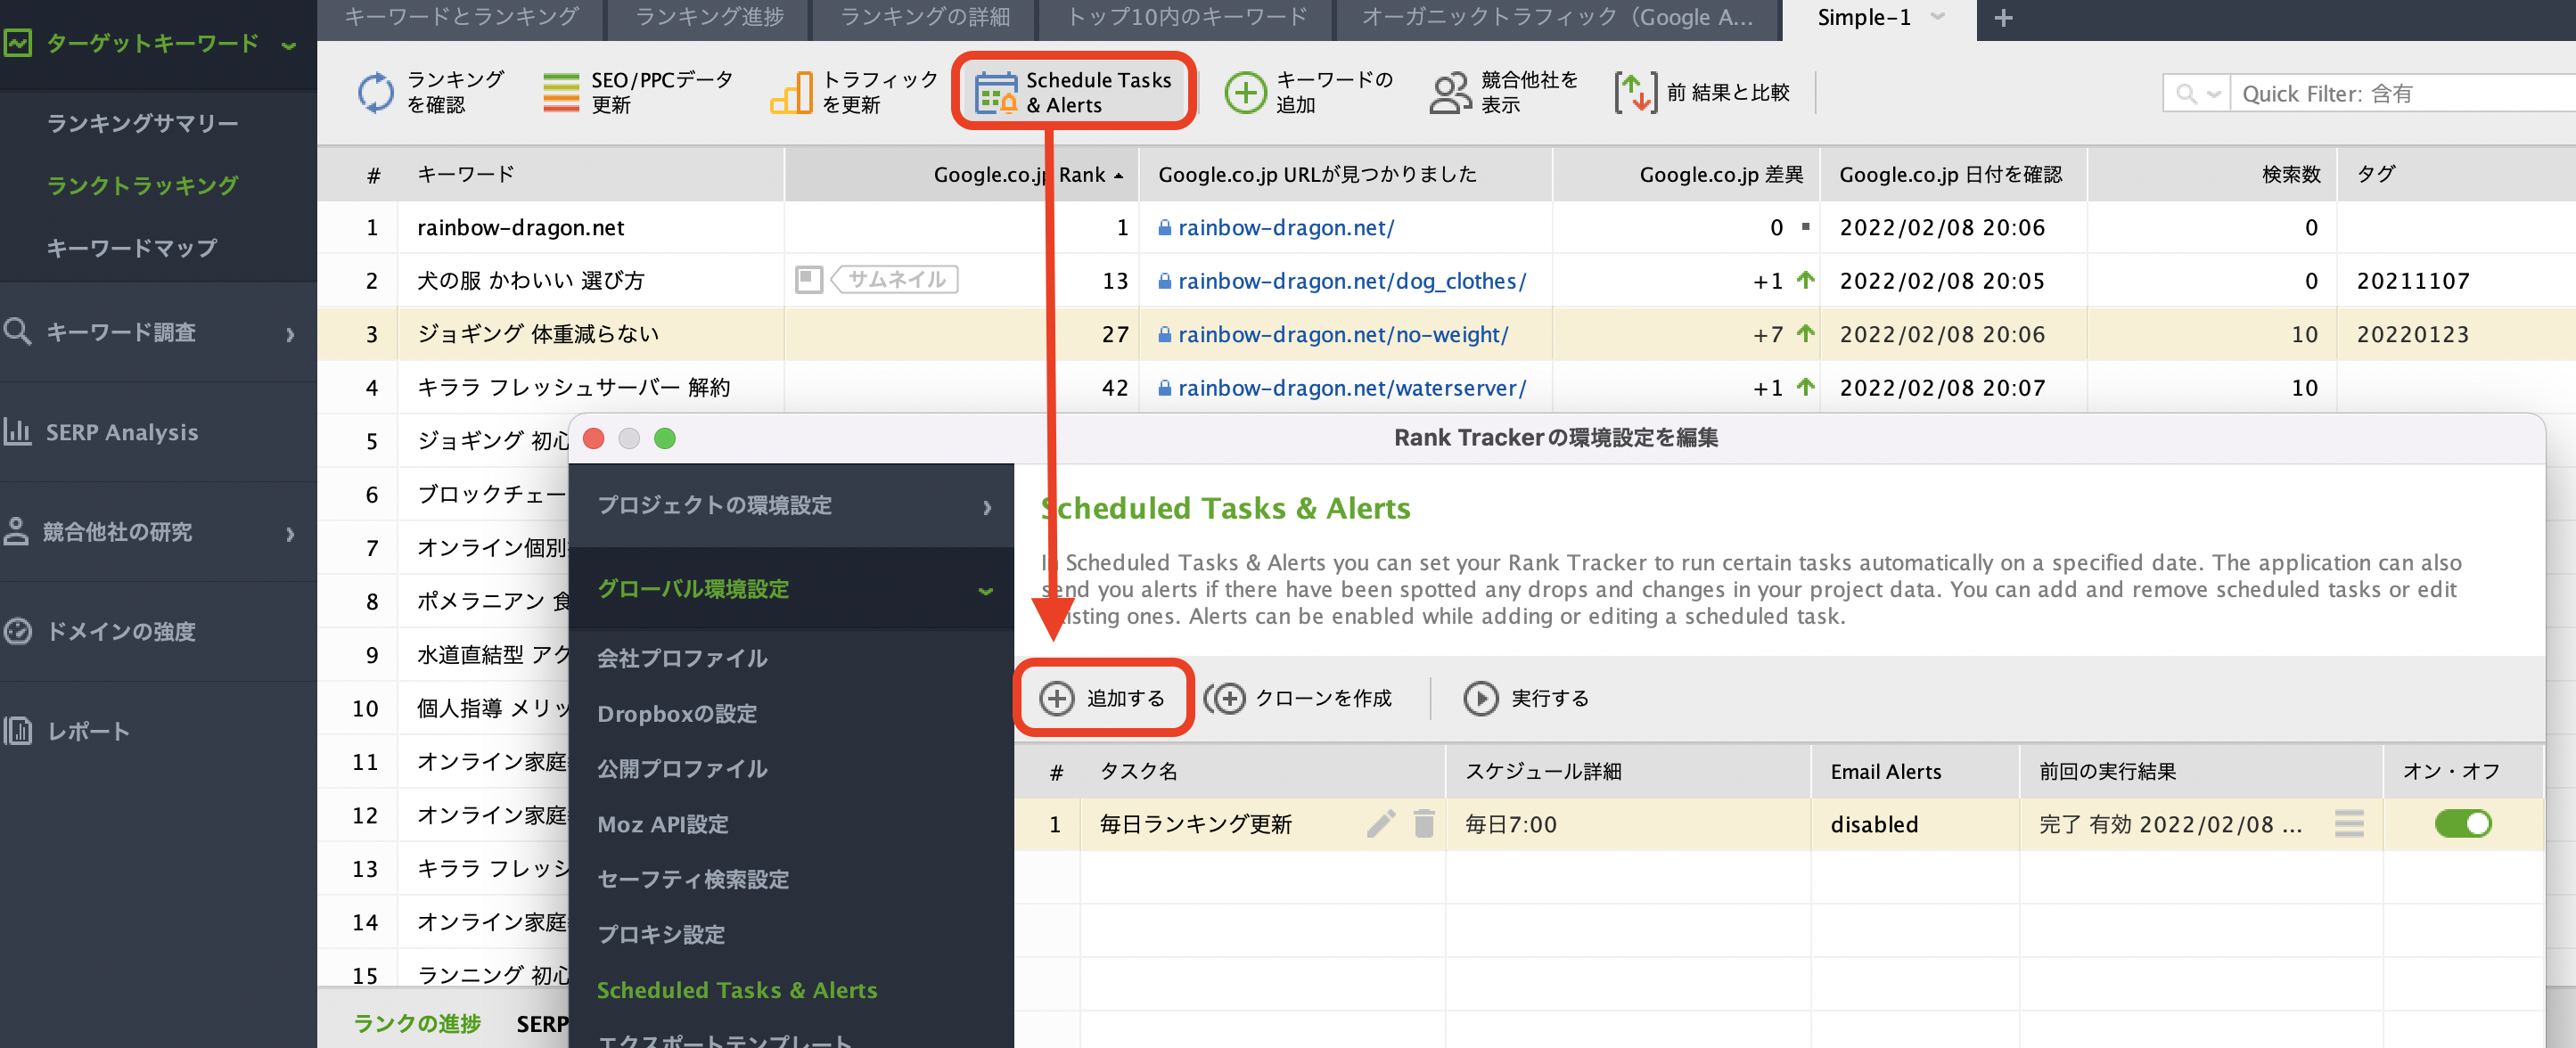Screen dimensions: 2576x1048
Task: Click the 競合他社の研究 person icon
Action: coord(16,532)
